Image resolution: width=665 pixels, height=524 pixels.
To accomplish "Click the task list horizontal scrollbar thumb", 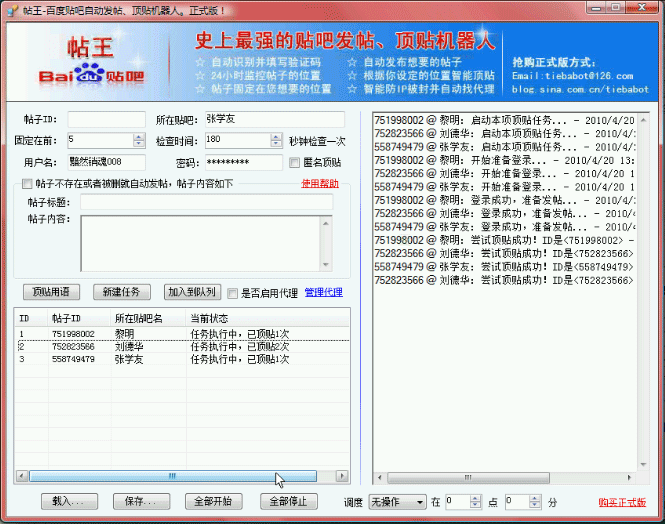I will click(173, 476).
